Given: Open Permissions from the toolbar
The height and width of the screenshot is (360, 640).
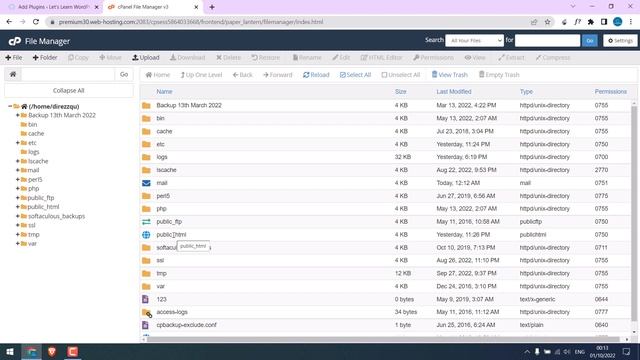Looking at the screenshot, I should tap(433, 58).
